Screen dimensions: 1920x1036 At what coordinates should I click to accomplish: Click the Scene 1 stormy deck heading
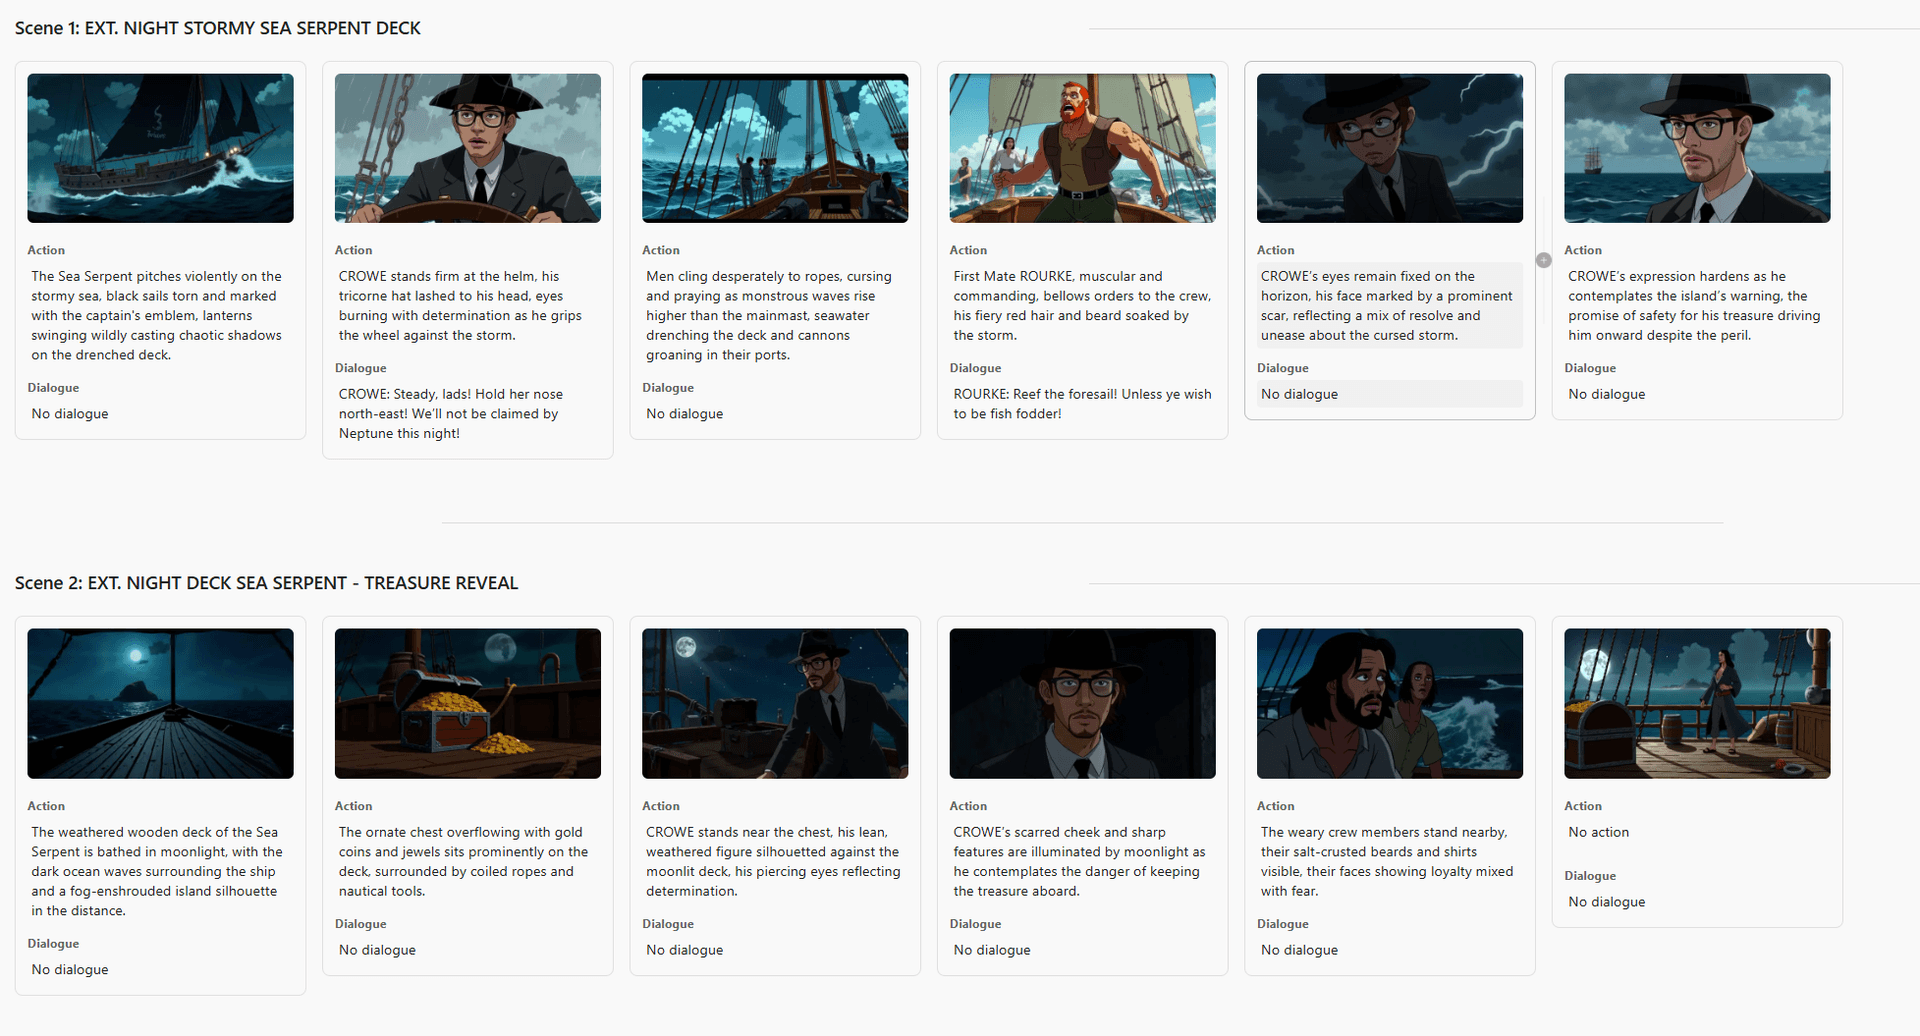coord(218,28)
